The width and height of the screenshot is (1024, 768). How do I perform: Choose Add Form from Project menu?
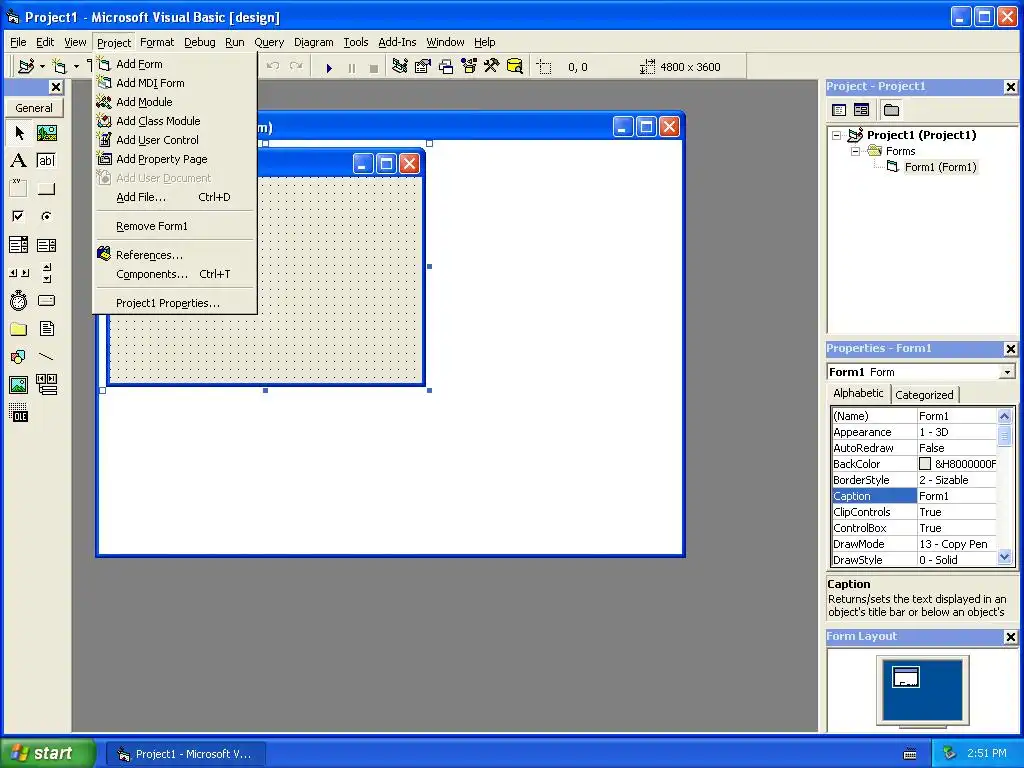click(175, 64)
